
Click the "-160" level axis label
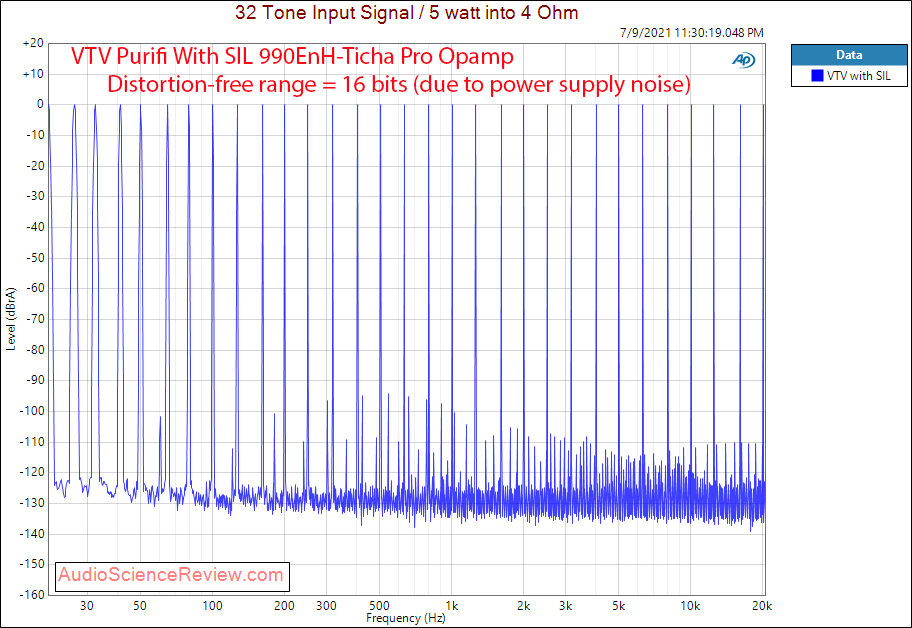[32, 595]
